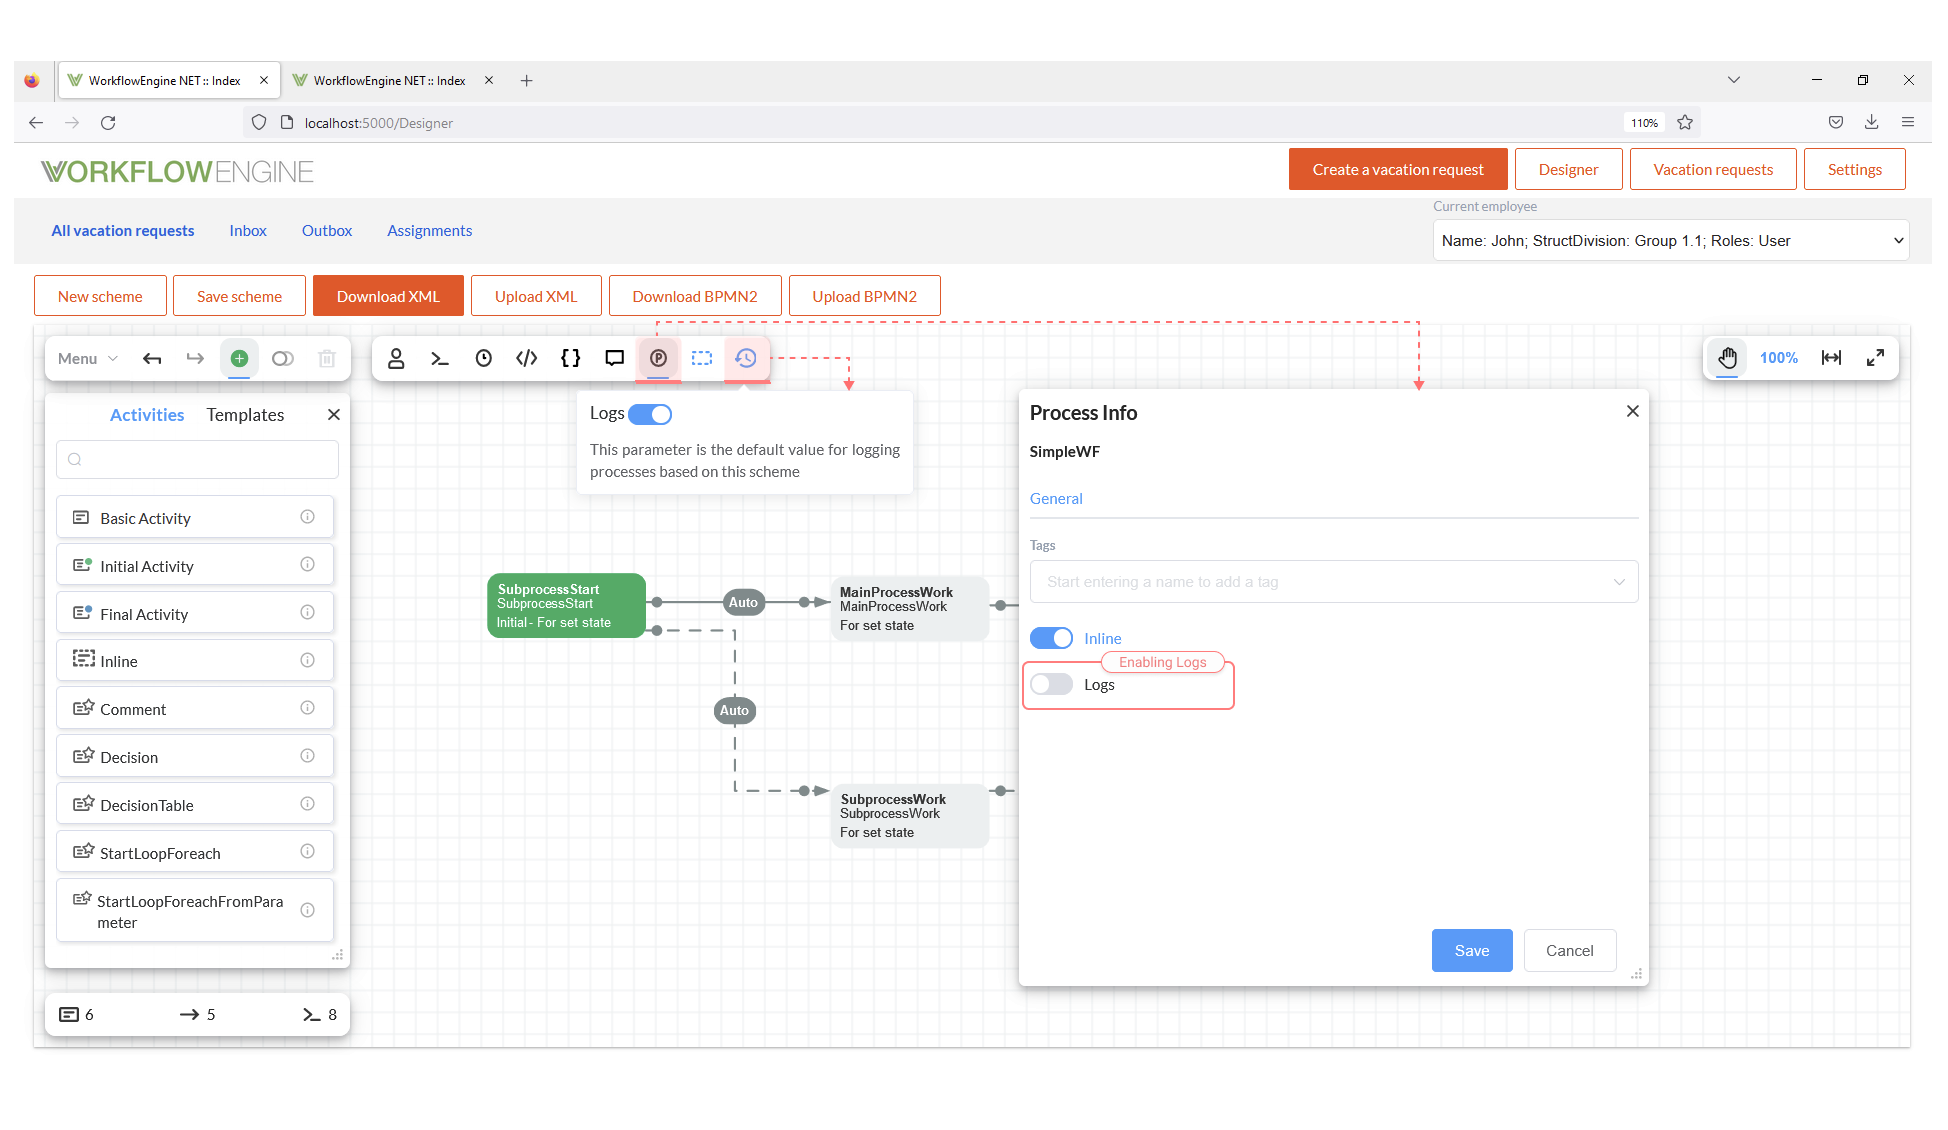Select the MainProcessWork activity node
The height and width of the screenshot is (1130, 1948).
(909, 609)
